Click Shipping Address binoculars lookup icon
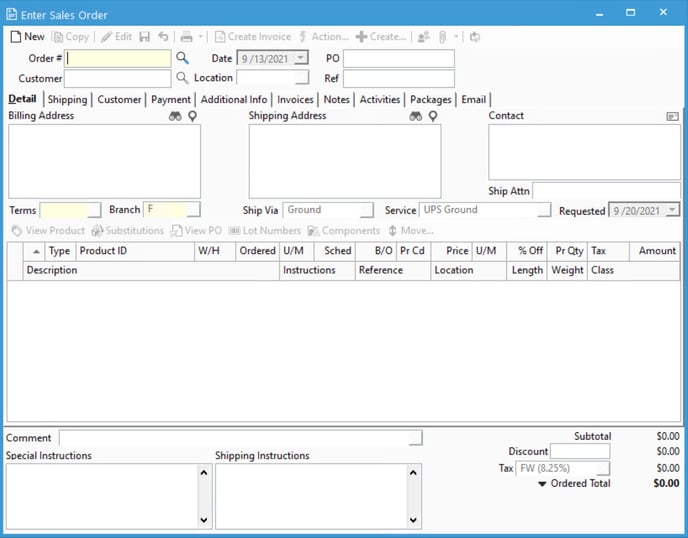The width and height of the screenshot is (688, 538). [416, 116]
